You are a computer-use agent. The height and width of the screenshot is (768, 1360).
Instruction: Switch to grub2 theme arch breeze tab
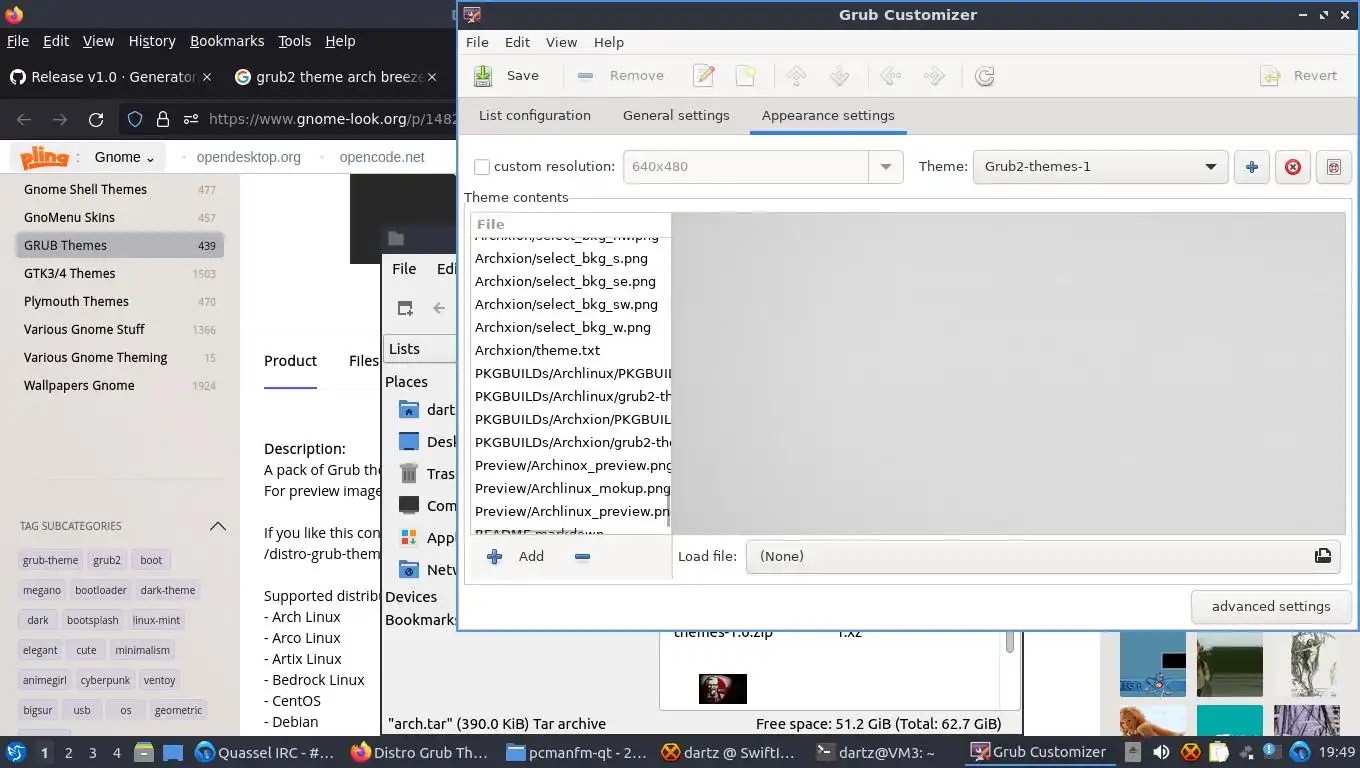point(337,77)
